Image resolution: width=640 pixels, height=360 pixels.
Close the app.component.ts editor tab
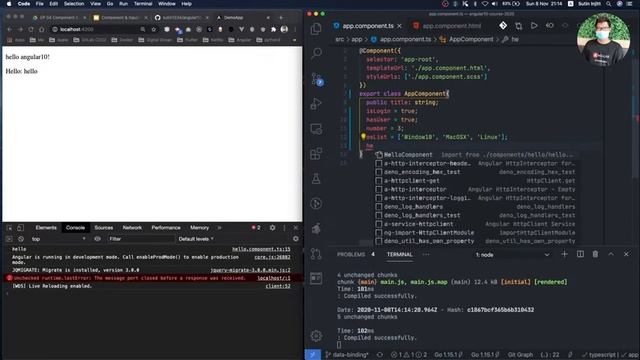pyautogui.click(x=399, y=26)
